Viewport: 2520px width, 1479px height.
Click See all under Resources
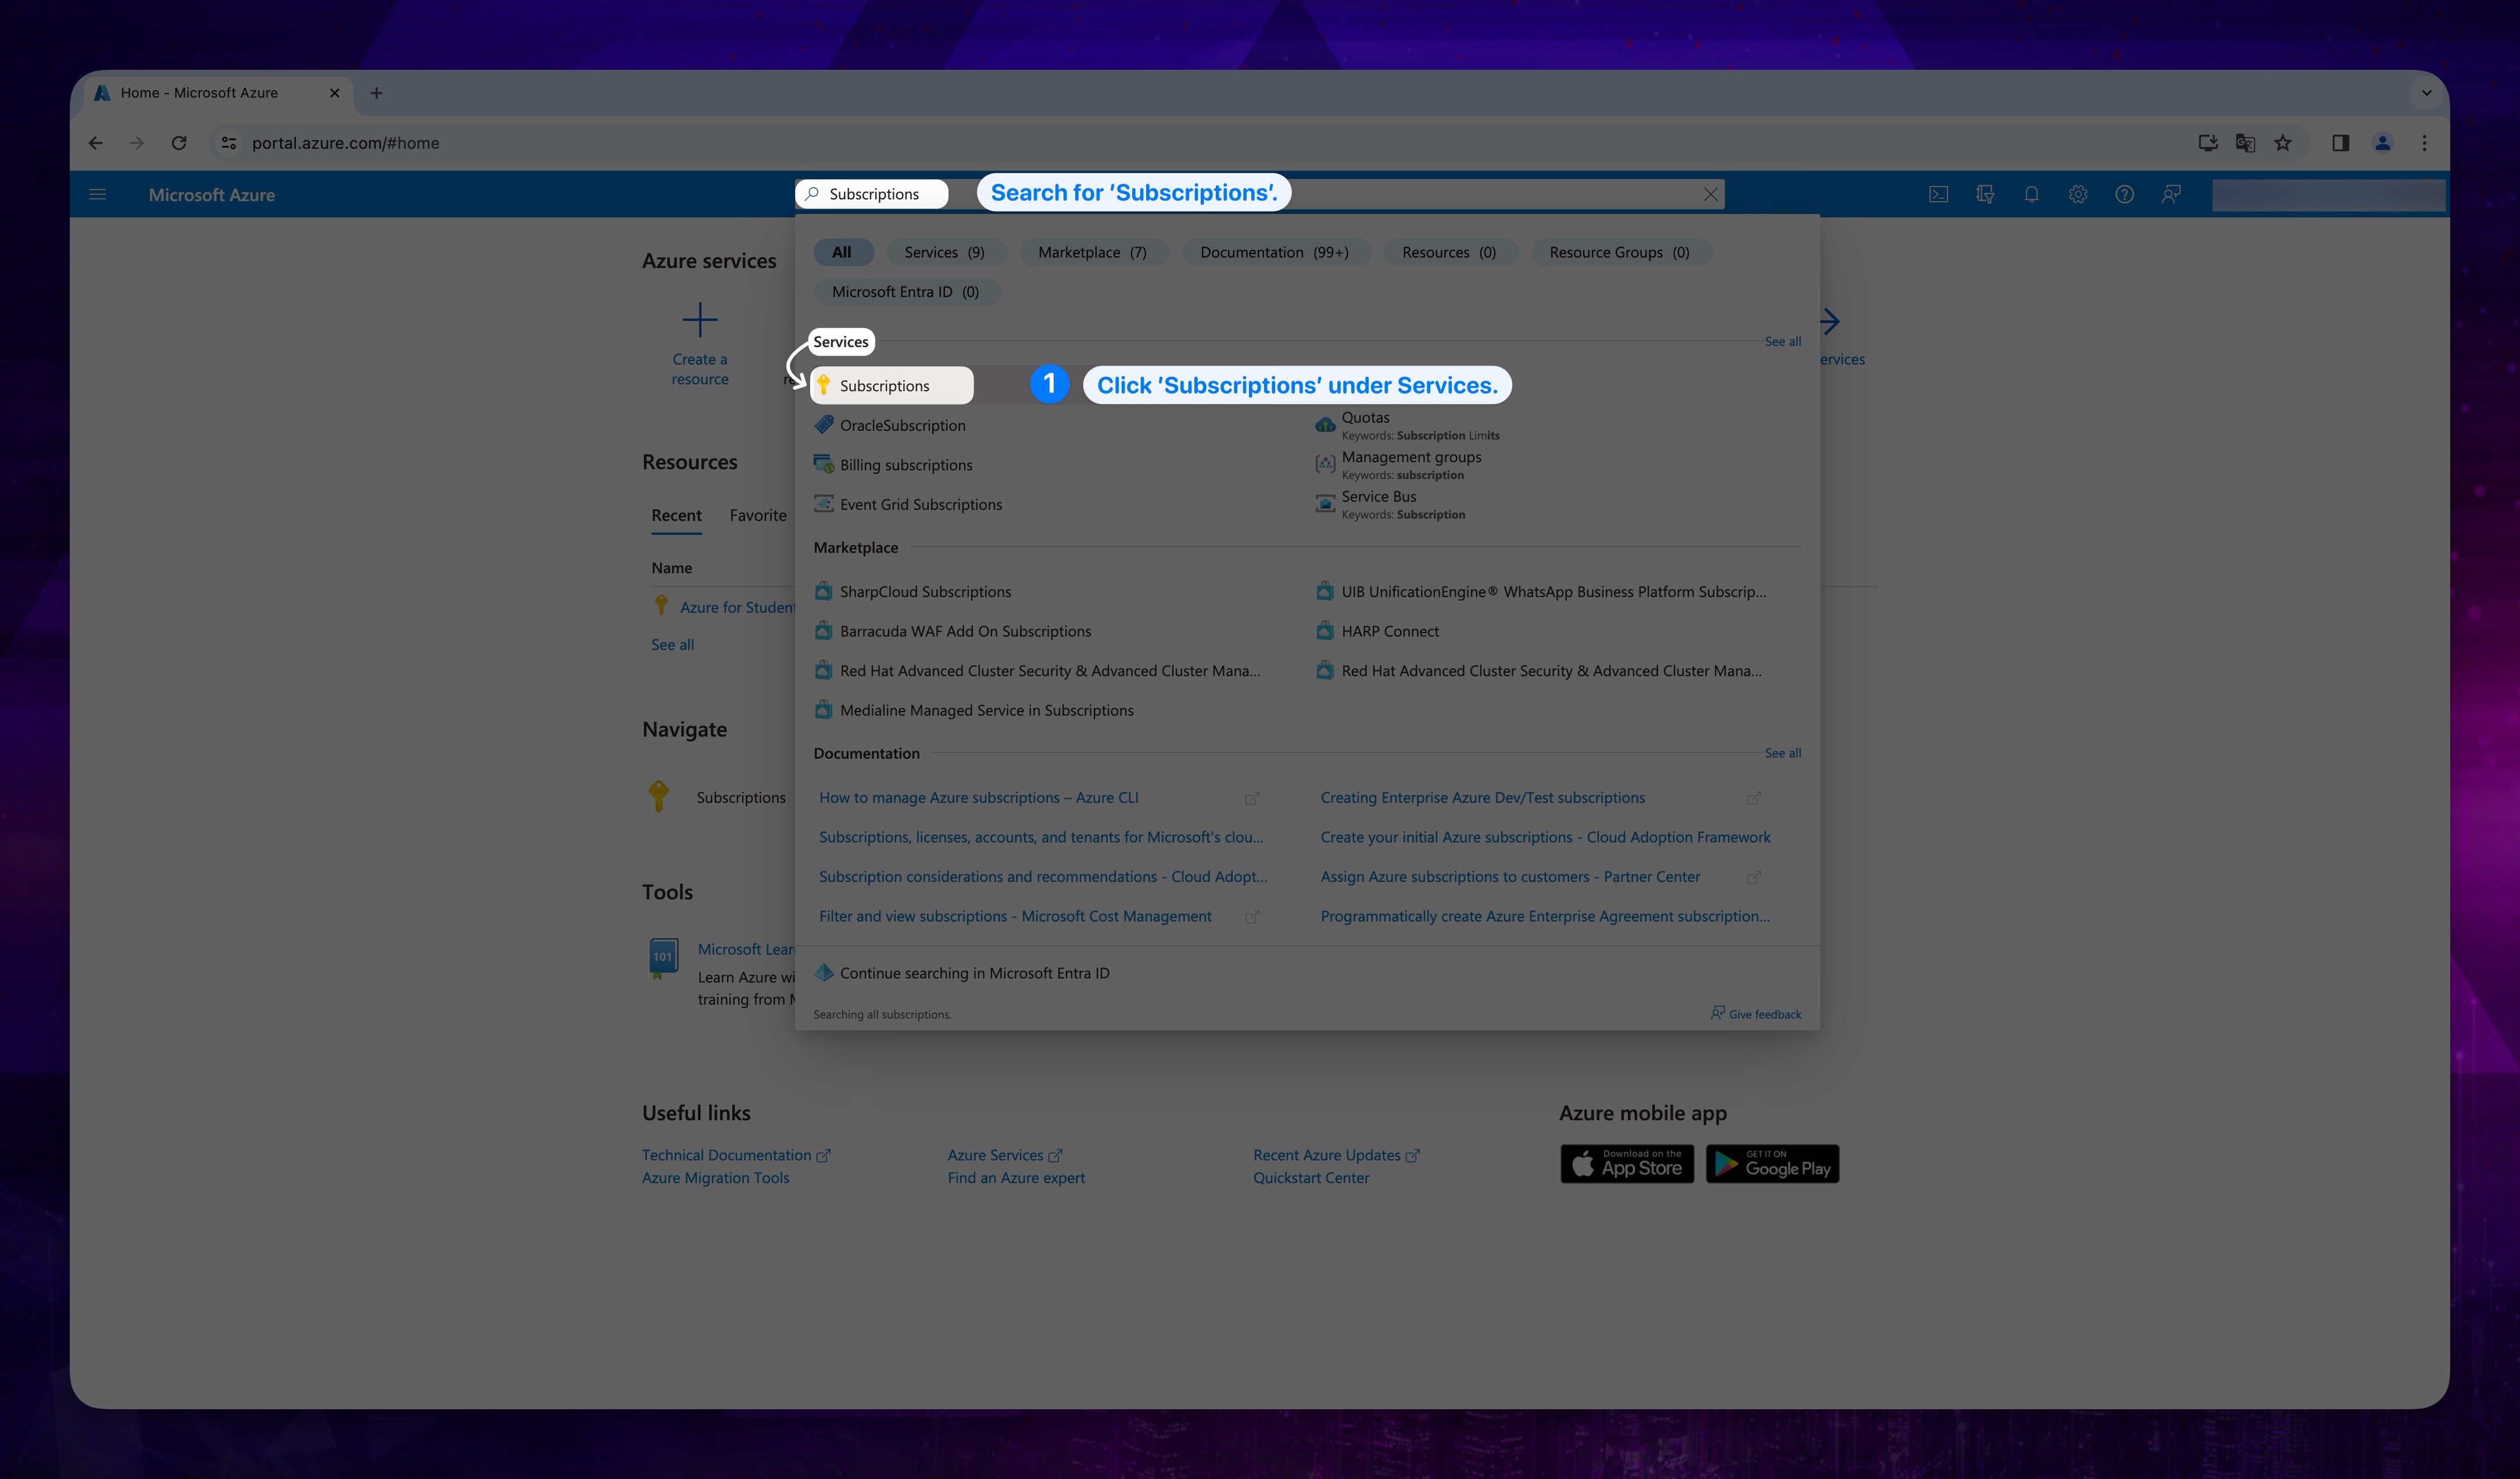pyautogui.click(x=672, y=645)
